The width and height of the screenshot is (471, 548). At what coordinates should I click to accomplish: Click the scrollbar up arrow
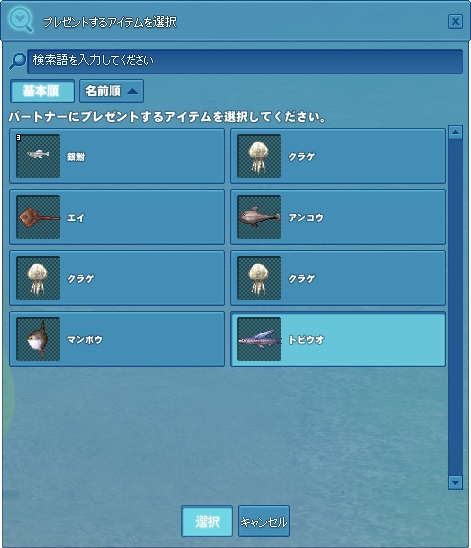coord(455,132)
